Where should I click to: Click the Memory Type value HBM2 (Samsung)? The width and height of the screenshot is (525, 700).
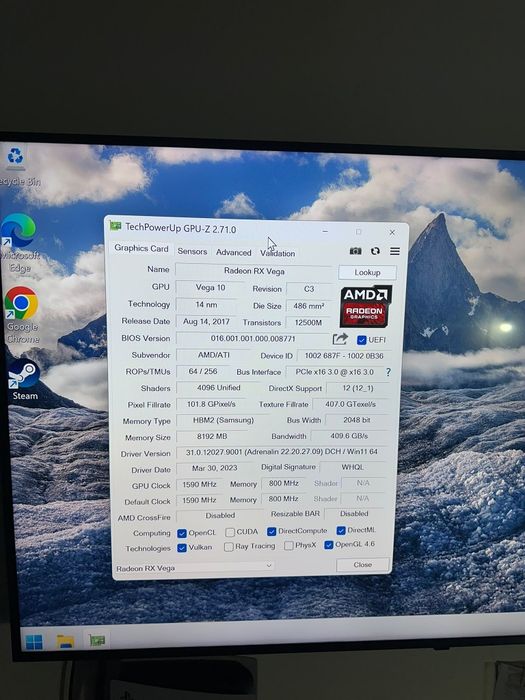[223, 420]
